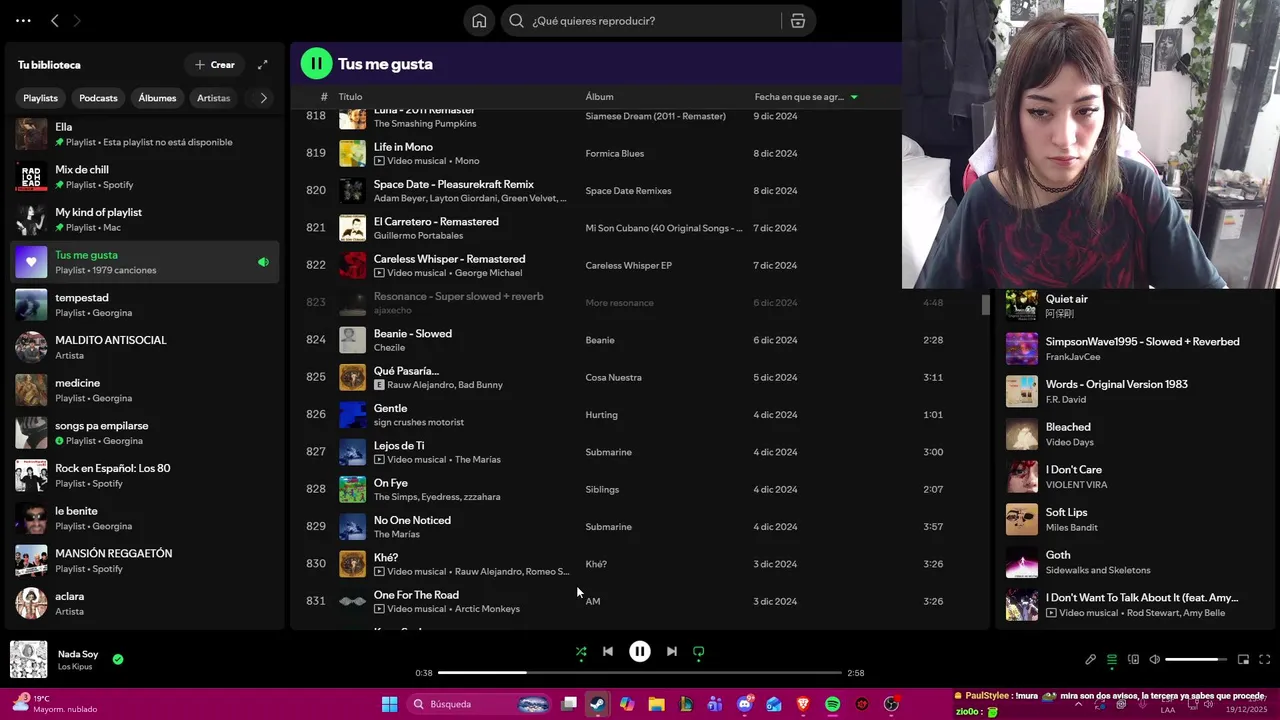The image size is (1280, 720).
Task: Open Spotify taskbar icon
Action: (832, 704)
